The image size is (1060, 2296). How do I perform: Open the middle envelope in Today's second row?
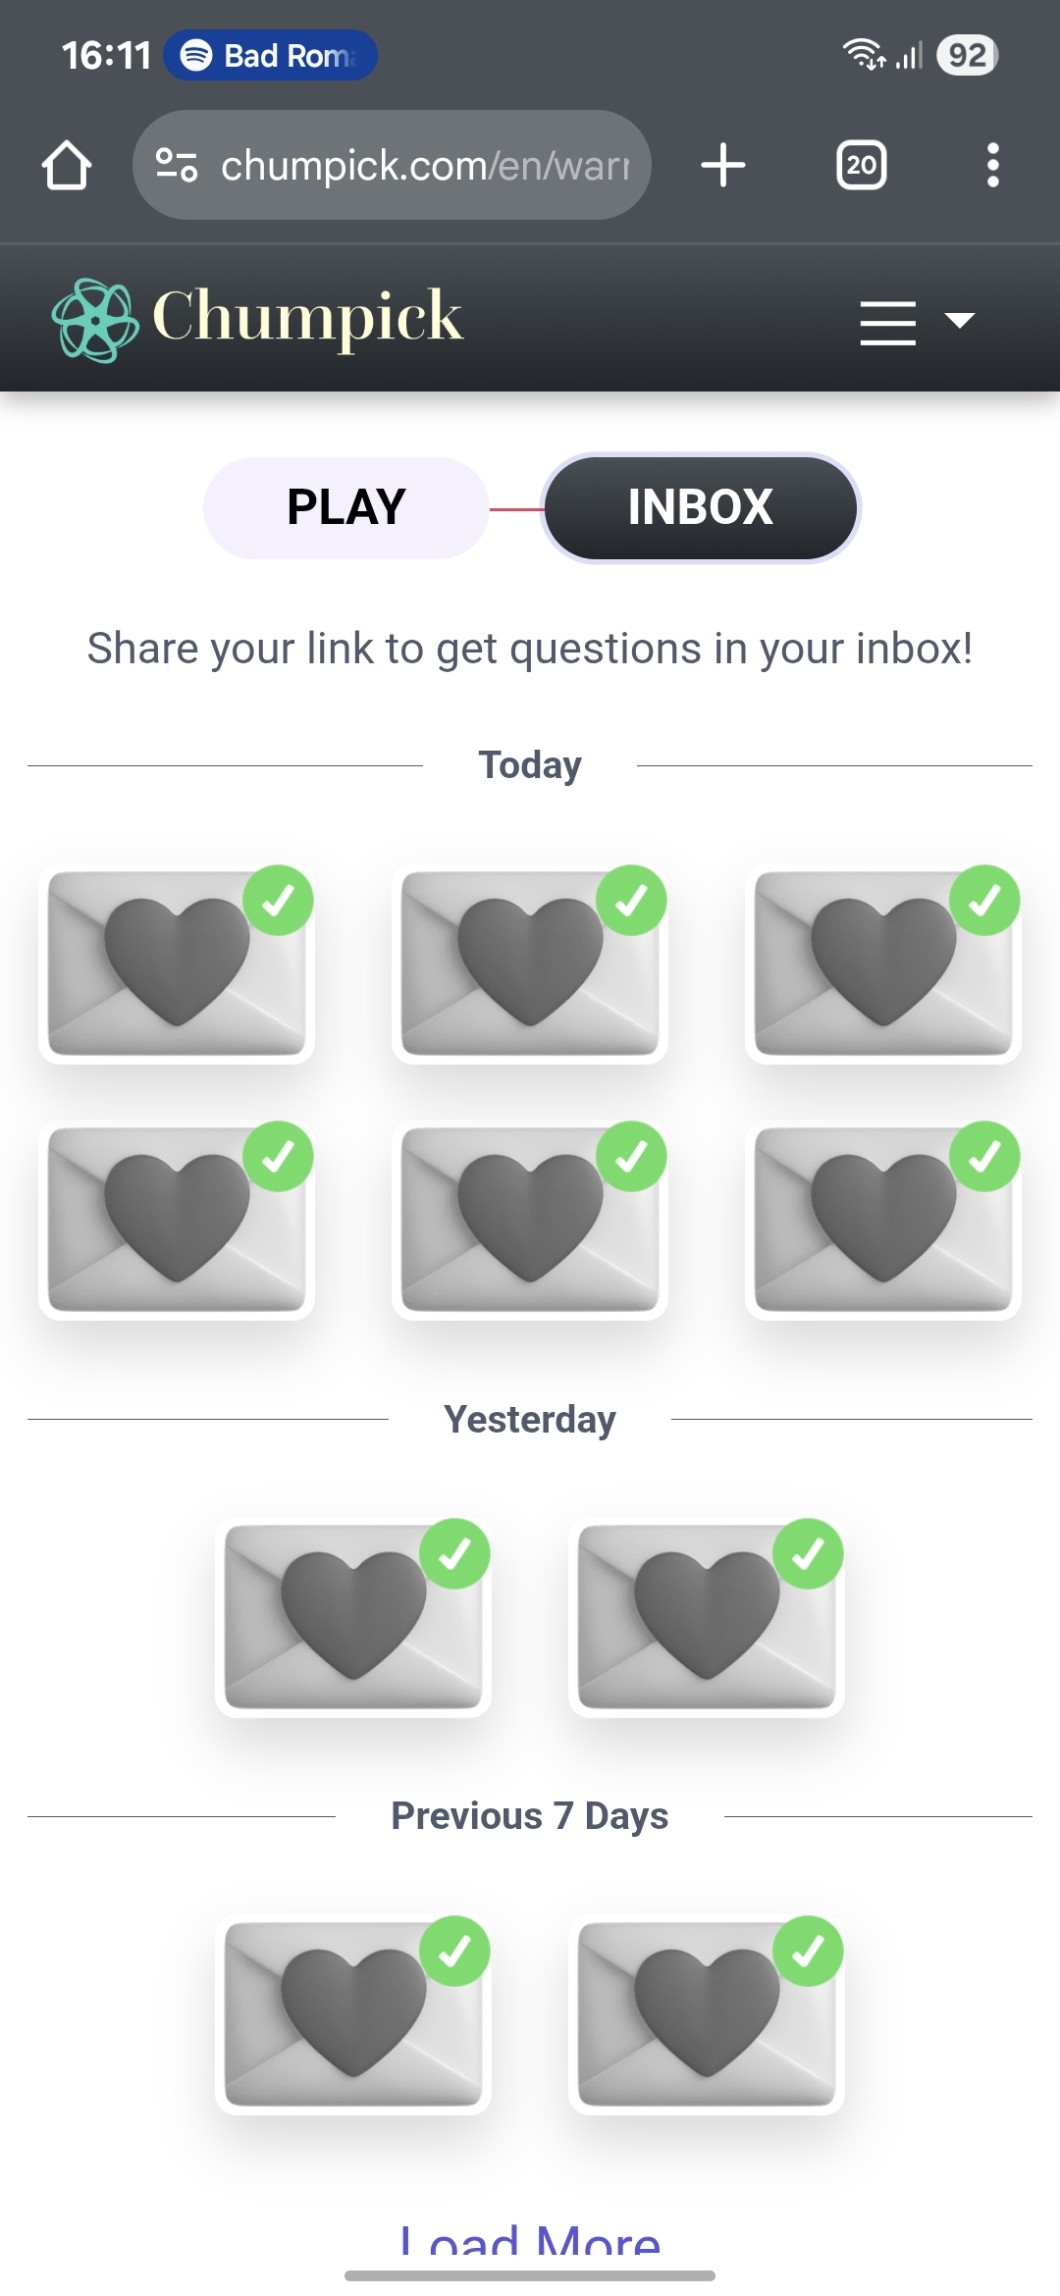coord(530,1219)
